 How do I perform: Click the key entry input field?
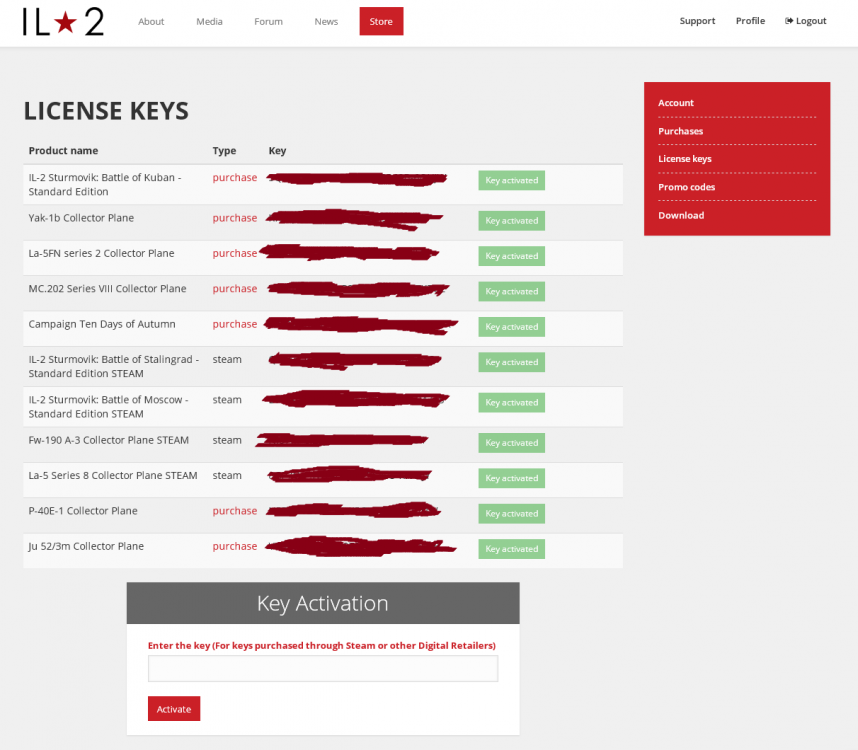click(x=322, y=668)
